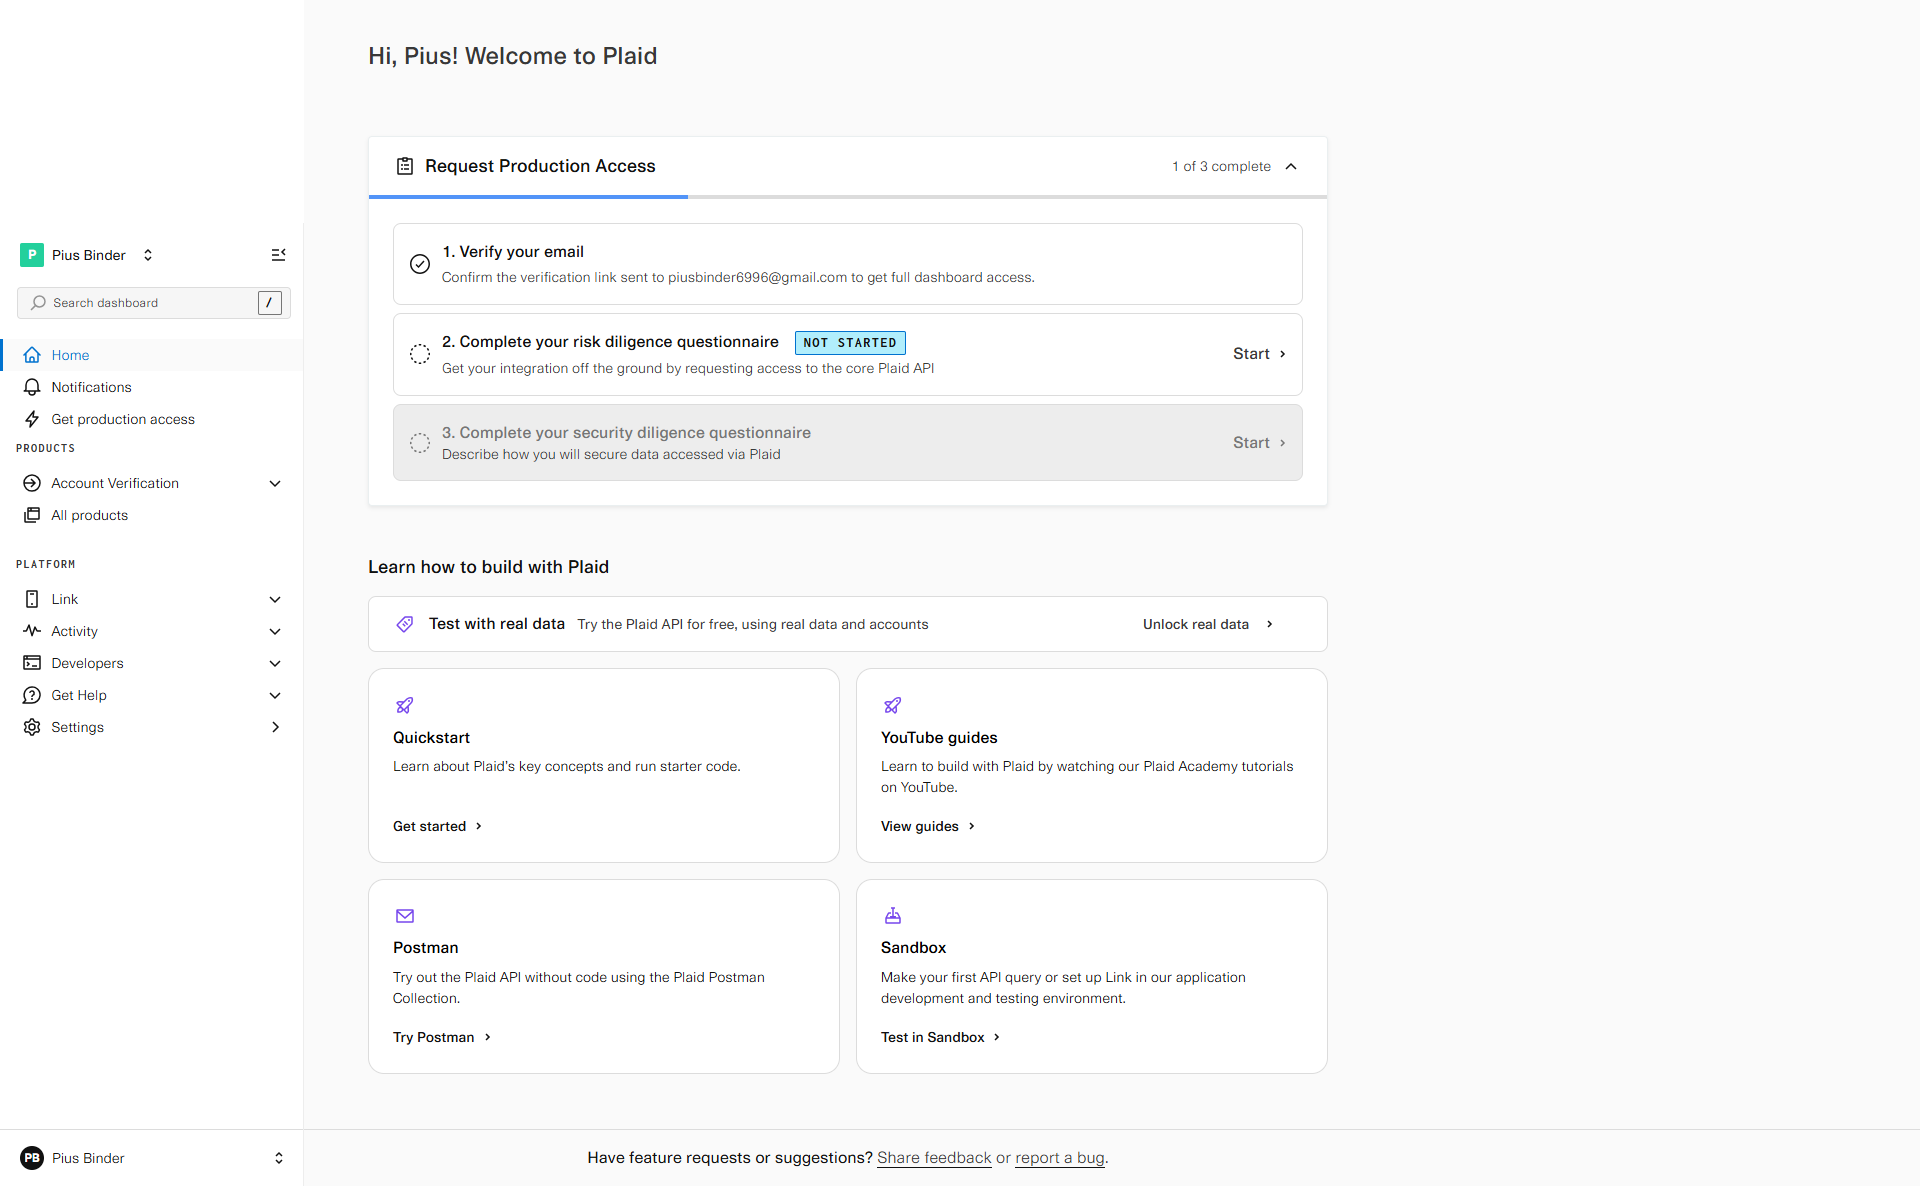
Task: Click the envelope icon on the Postman card
Action: click(405, 916)
